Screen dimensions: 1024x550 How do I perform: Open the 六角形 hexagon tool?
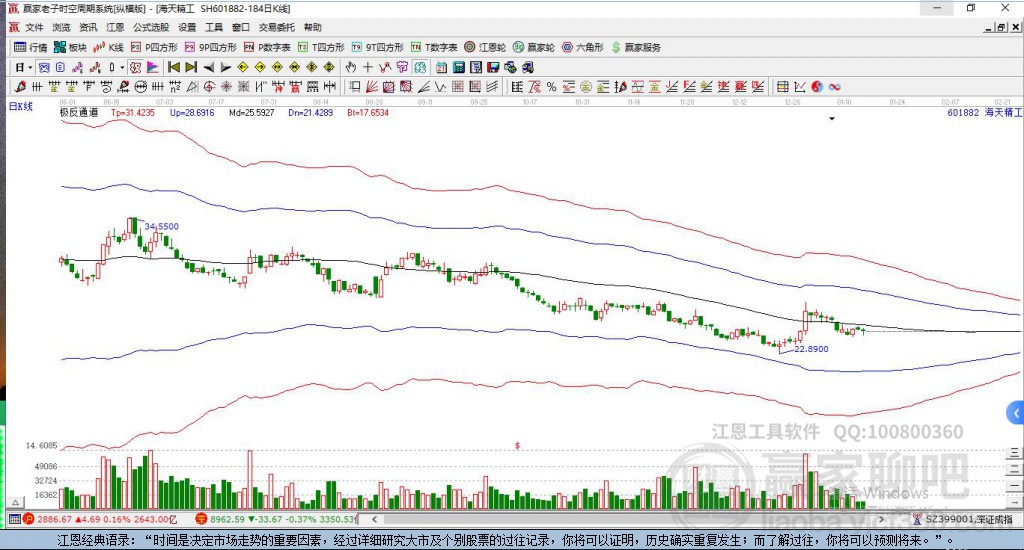click(583, 47)
